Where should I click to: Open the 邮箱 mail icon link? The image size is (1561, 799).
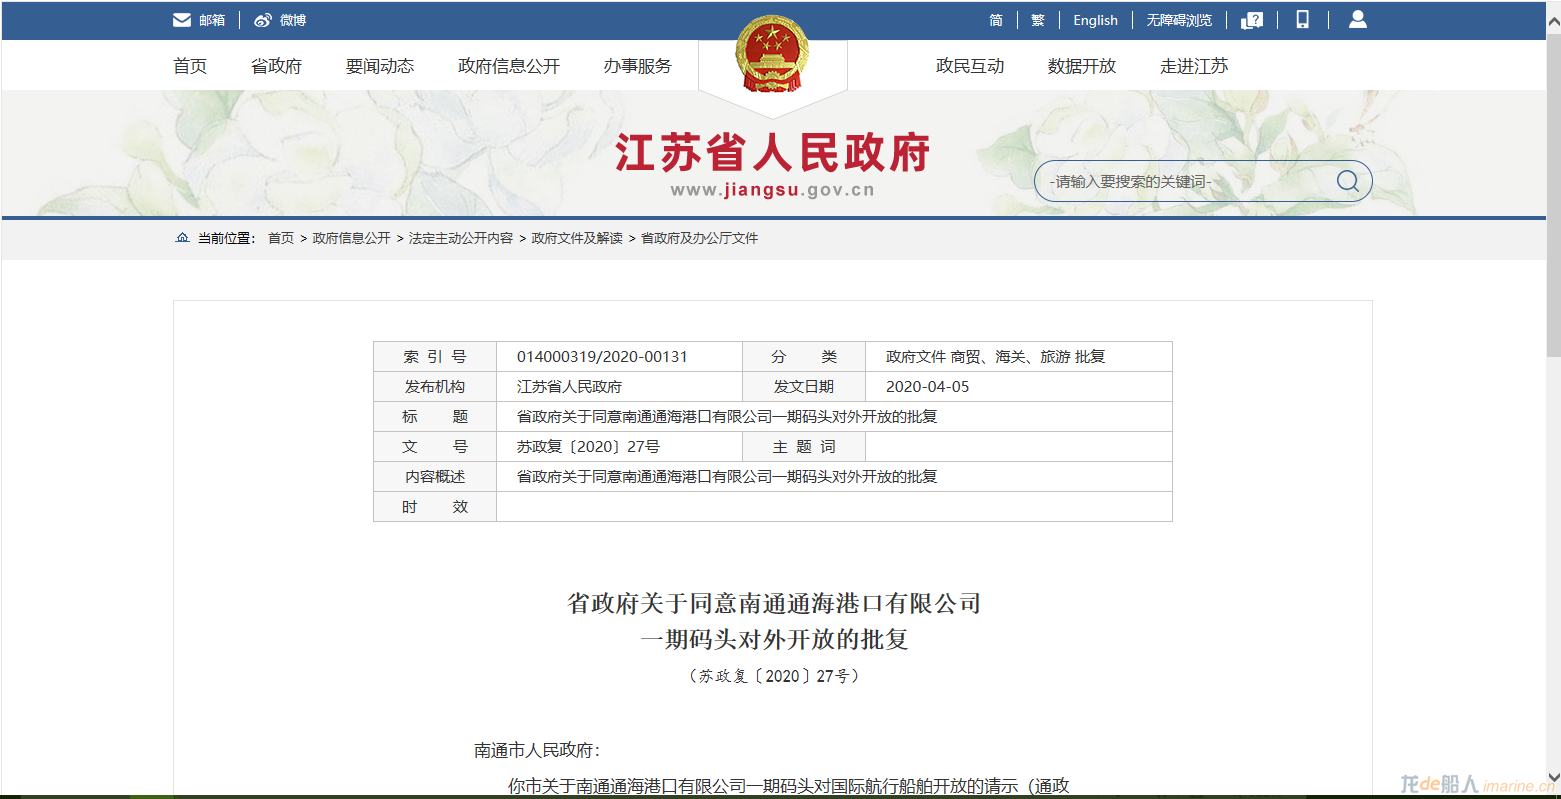click(199, 20)
